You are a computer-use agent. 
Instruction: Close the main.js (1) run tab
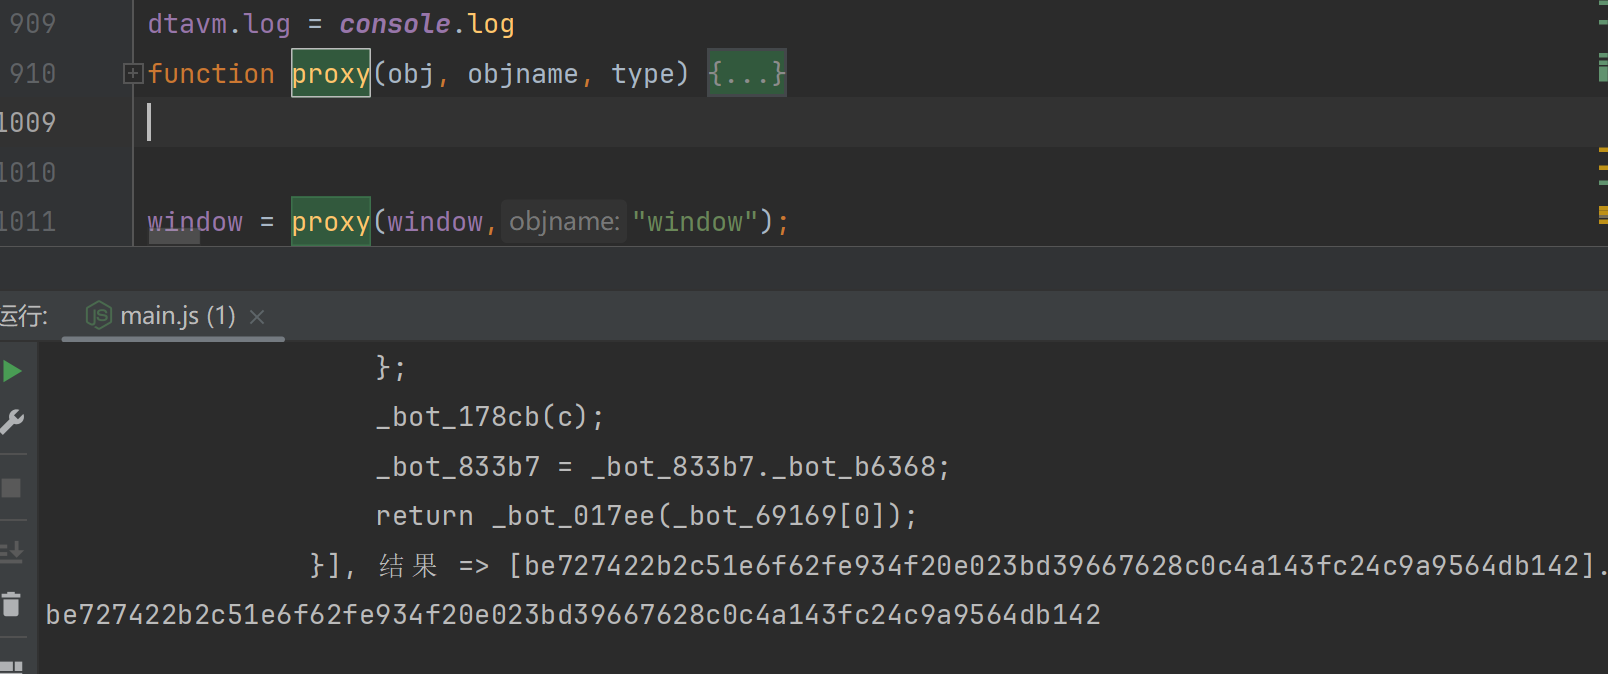257,317
